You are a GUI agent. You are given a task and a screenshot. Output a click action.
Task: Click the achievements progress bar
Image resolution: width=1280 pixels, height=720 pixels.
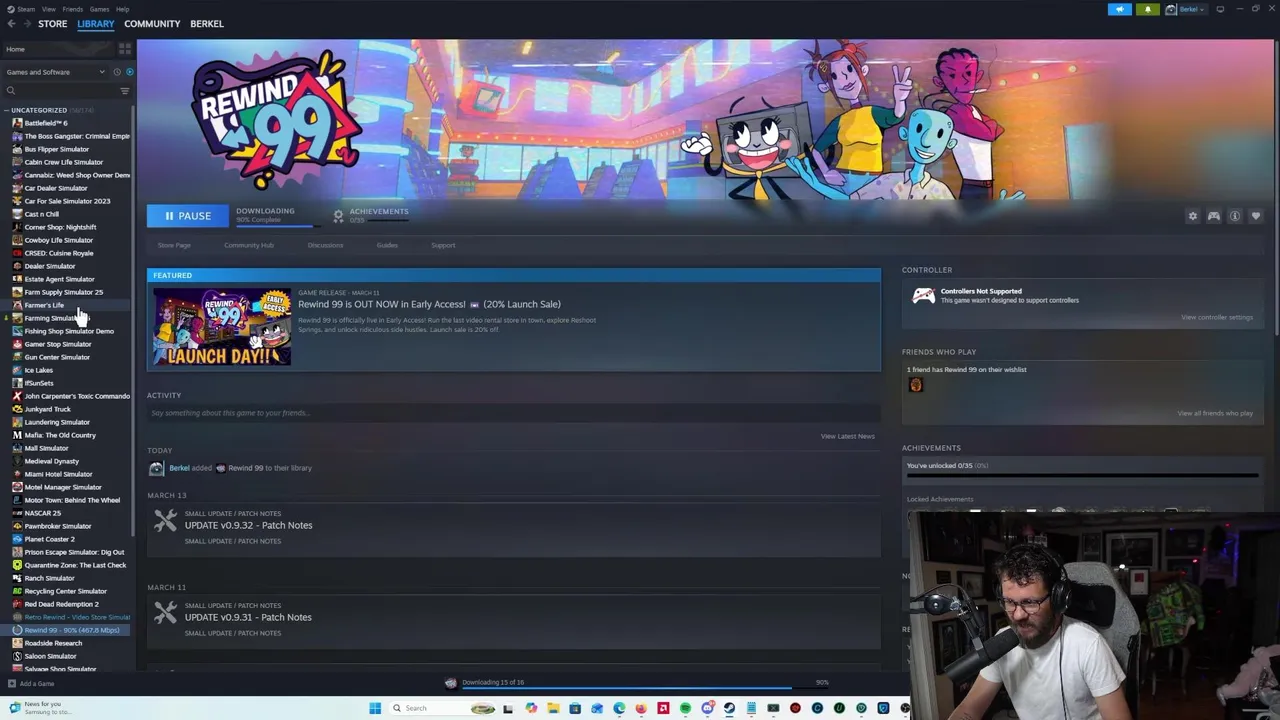point(1082,476)
